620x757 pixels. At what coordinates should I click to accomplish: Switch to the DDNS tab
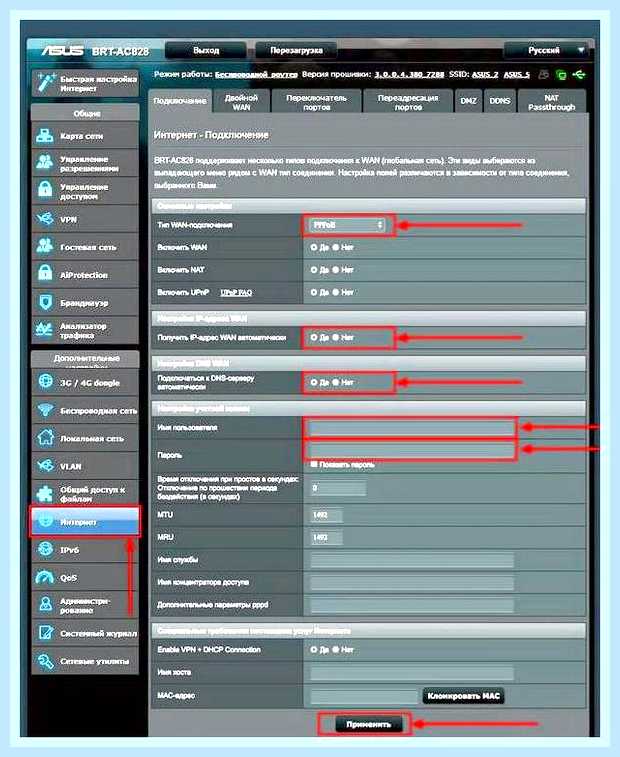tap(500, 101)
